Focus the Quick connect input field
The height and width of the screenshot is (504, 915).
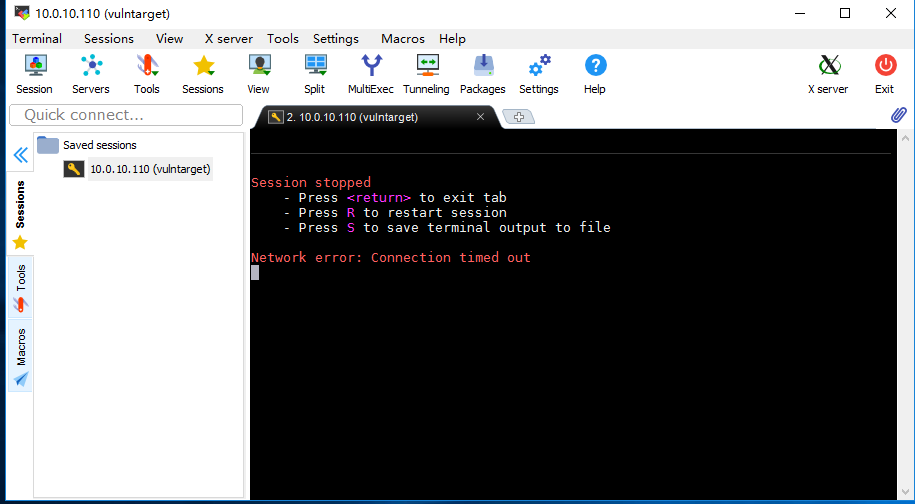click(126, 115)
